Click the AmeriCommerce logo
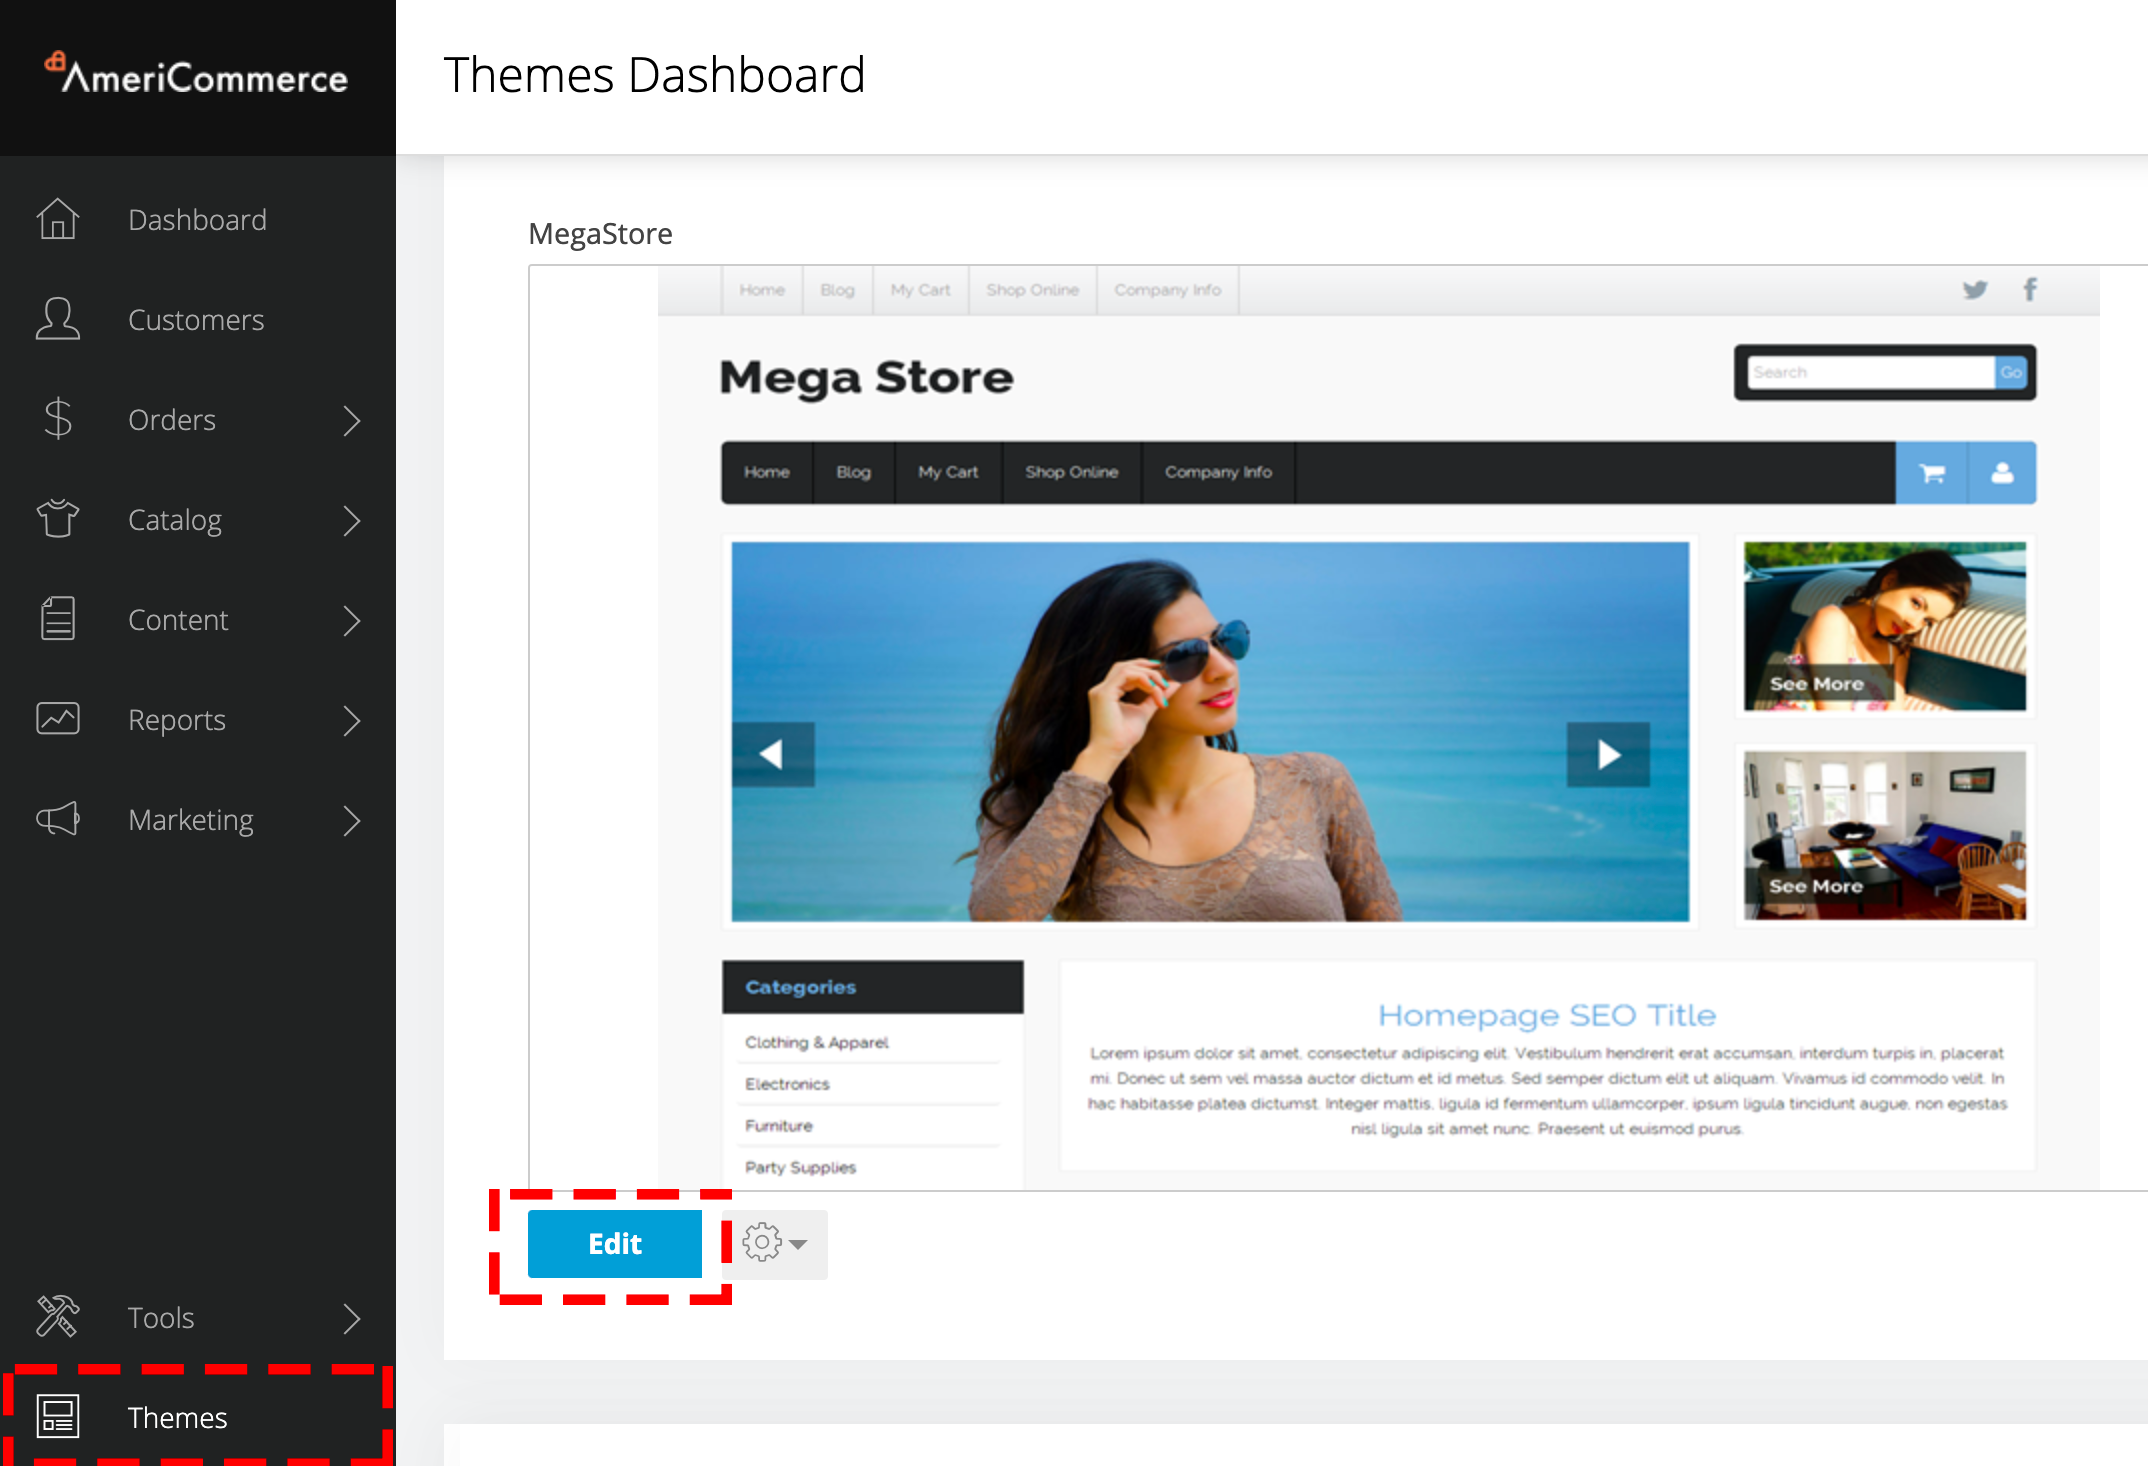The width and height of the screenshot is (2148, 1466). [196, 75]
